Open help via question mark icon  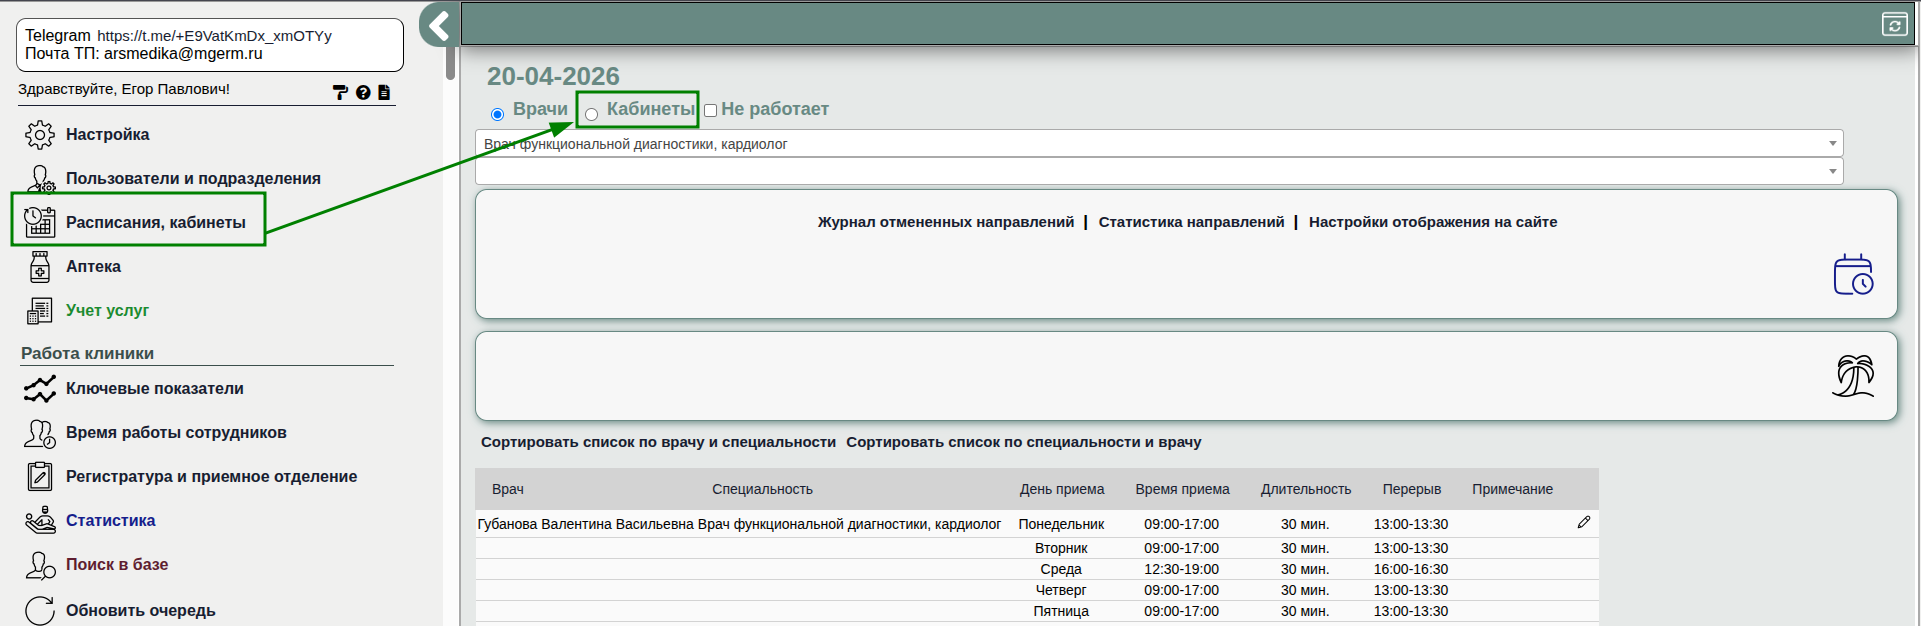363,92
